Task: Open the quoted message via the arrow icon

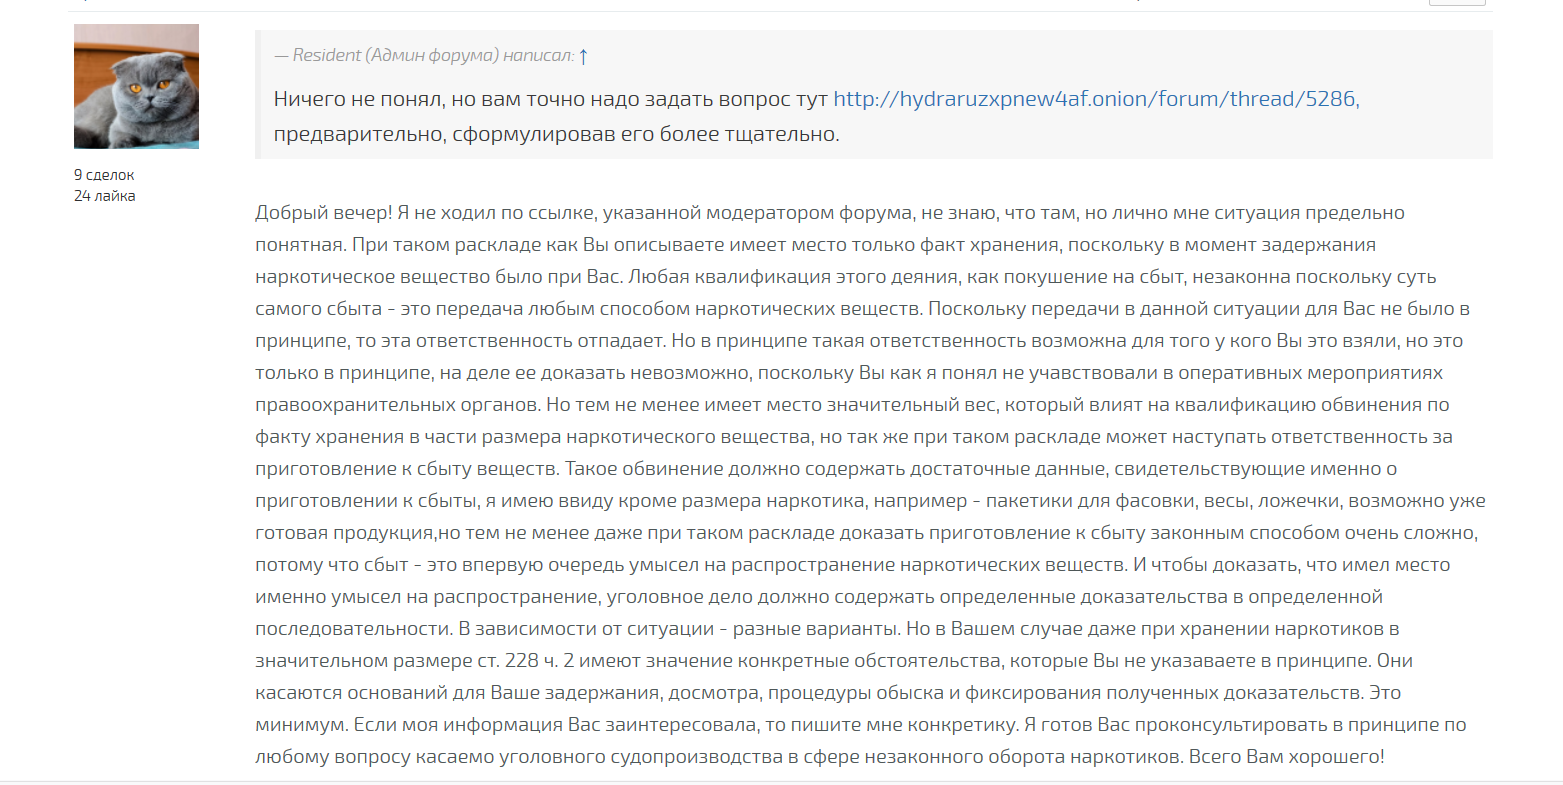Action: [583, 56]
